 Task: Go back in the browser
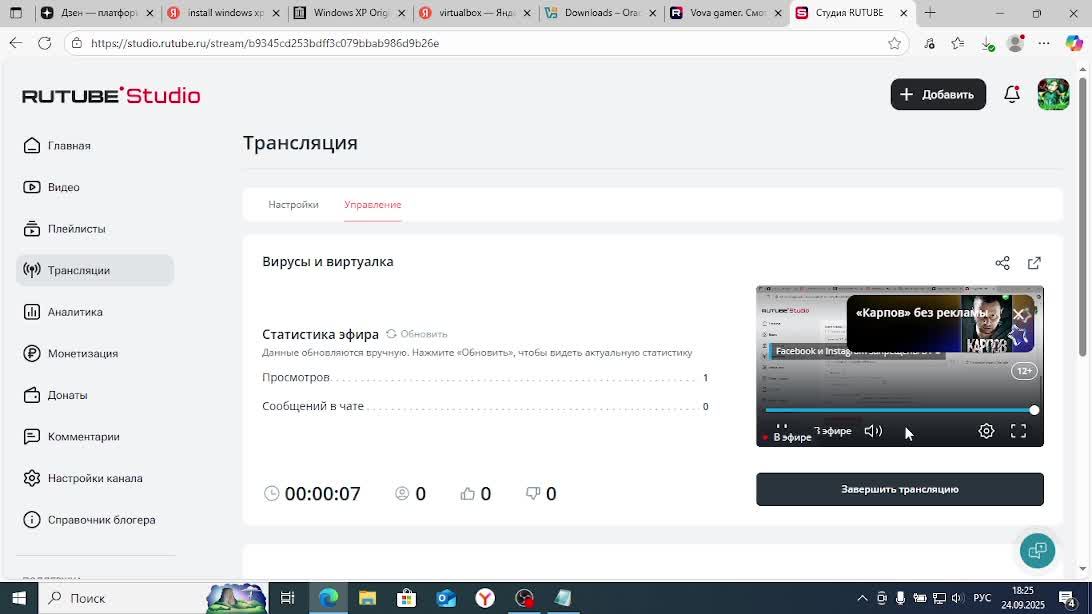[15, 43]
